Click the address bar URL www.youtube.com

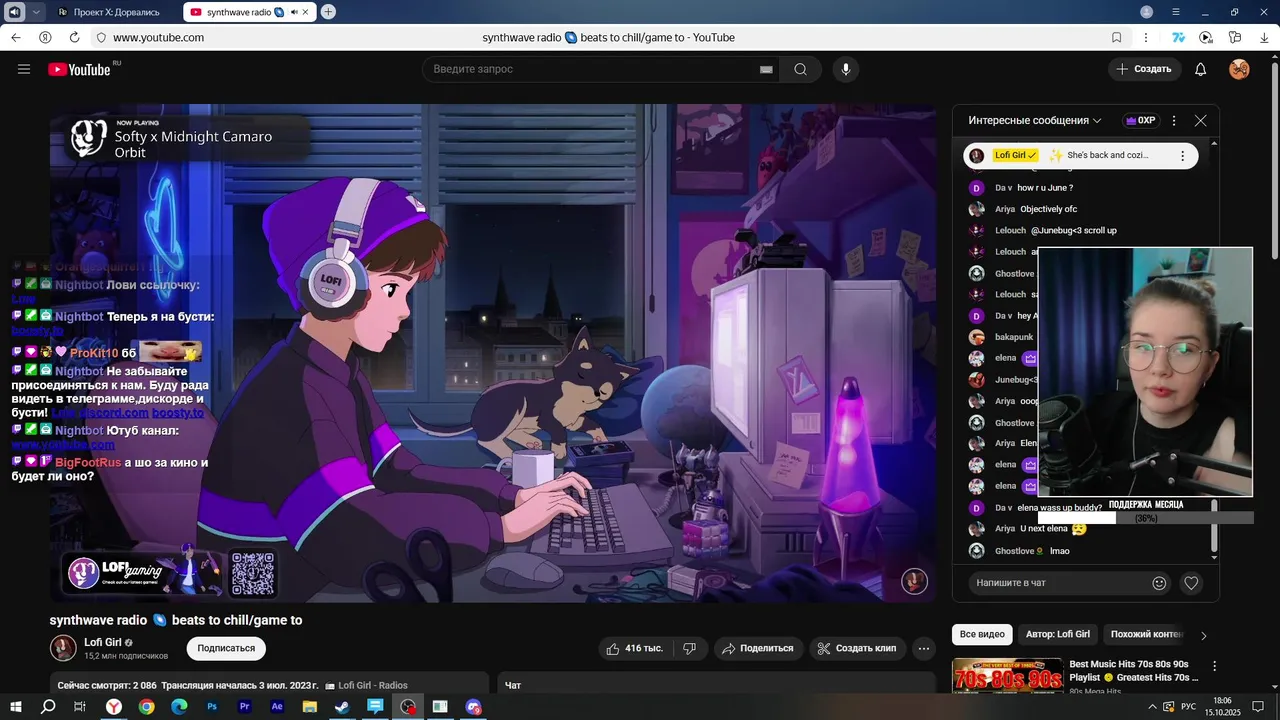coord(158,37)
